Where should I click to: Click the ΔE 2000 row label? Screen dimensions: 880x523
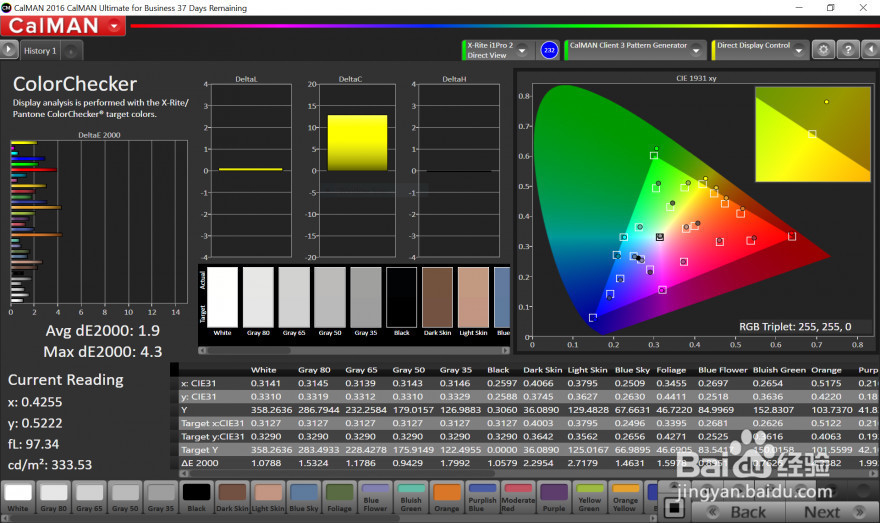[x=199, y=463]
